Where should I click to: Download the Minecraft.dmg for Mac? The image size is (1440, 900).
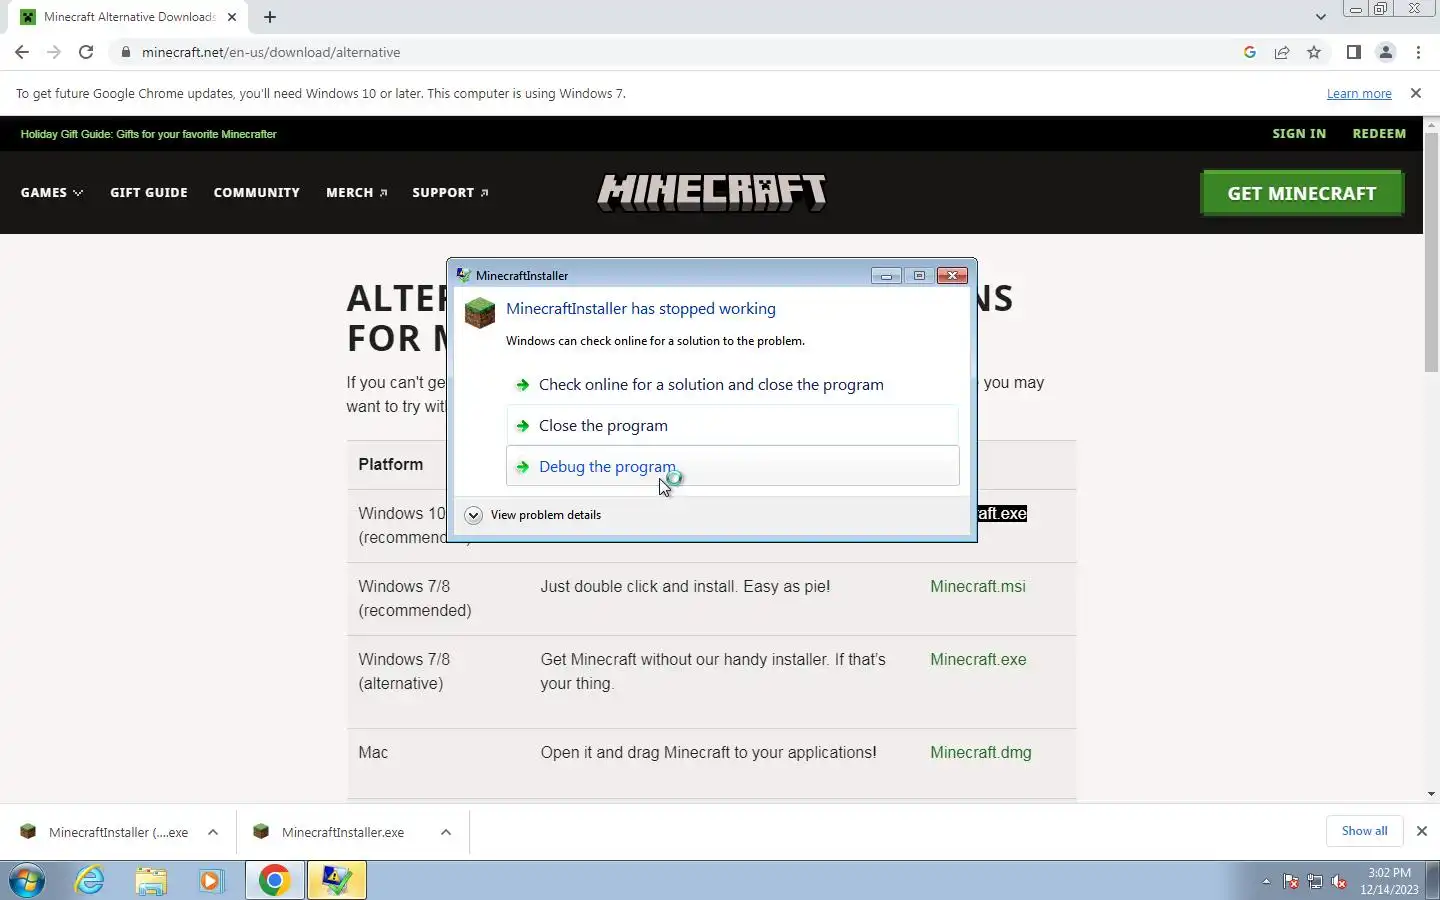pyautogui.click(x=981, y=752)
